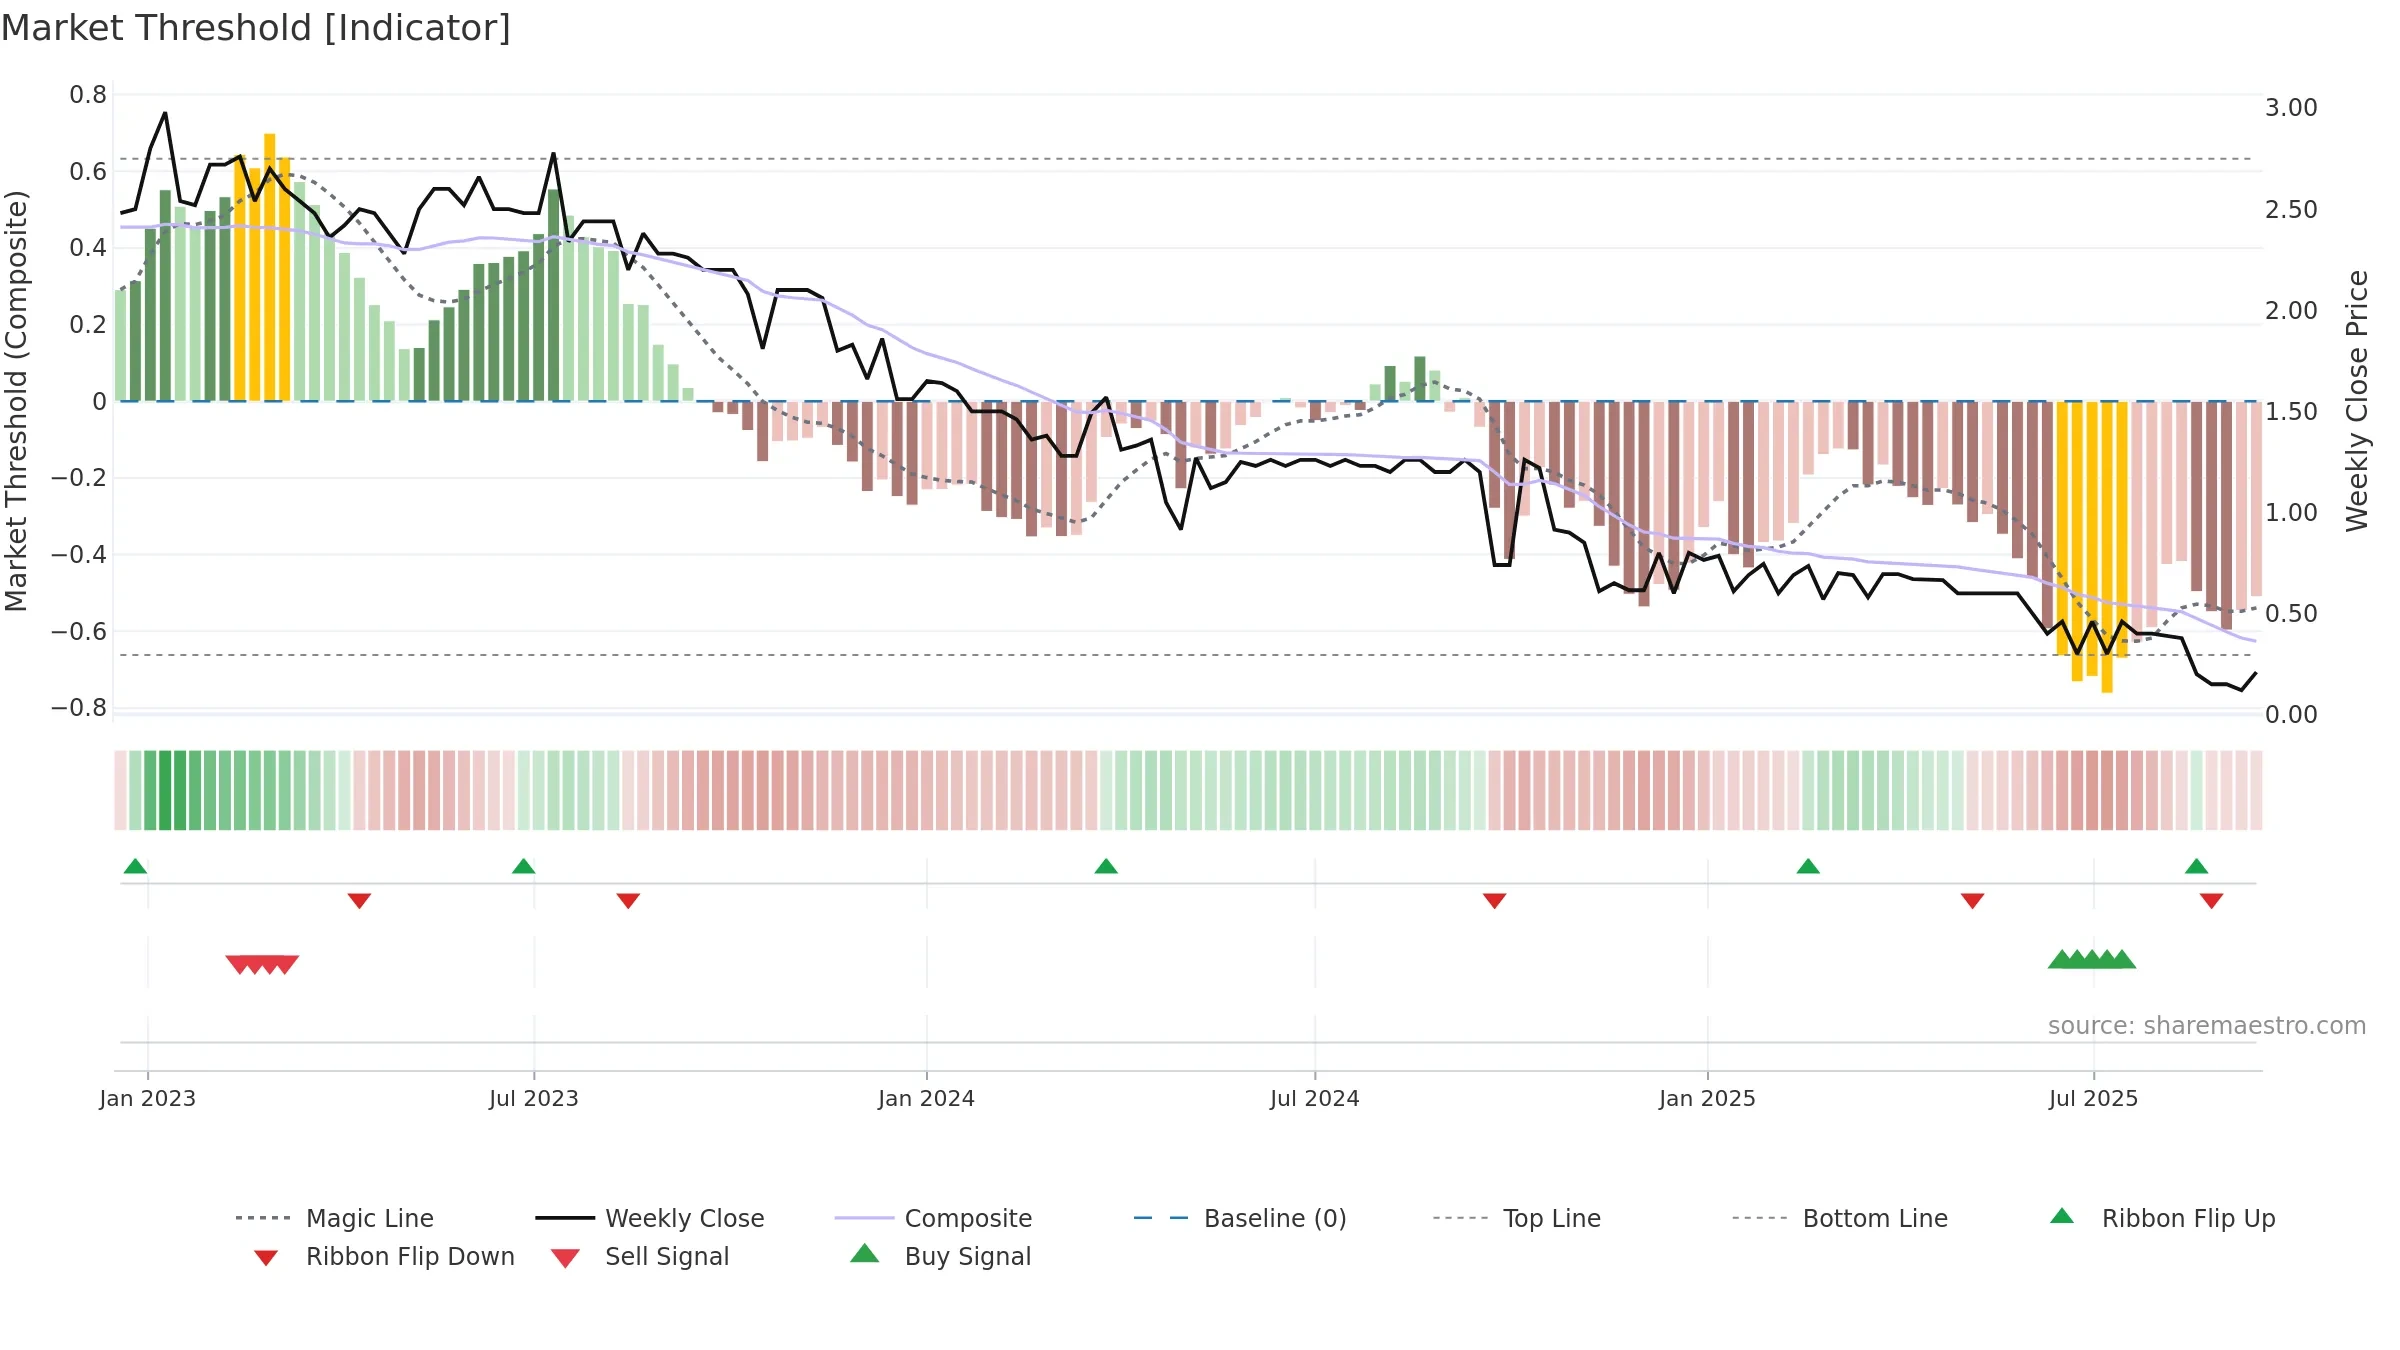Click the green ribbon flip-up marker in August 2025
This screenshot has height=1350, width=2400.
point(2196,866)
